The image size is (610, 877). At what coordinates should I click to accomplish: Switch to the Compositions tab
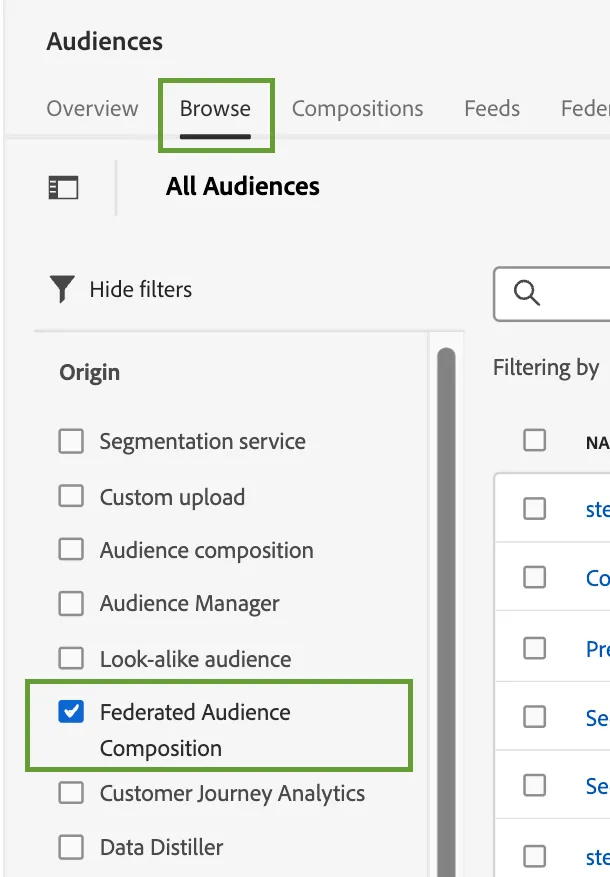pyautogui.click(x=357, y=109)
